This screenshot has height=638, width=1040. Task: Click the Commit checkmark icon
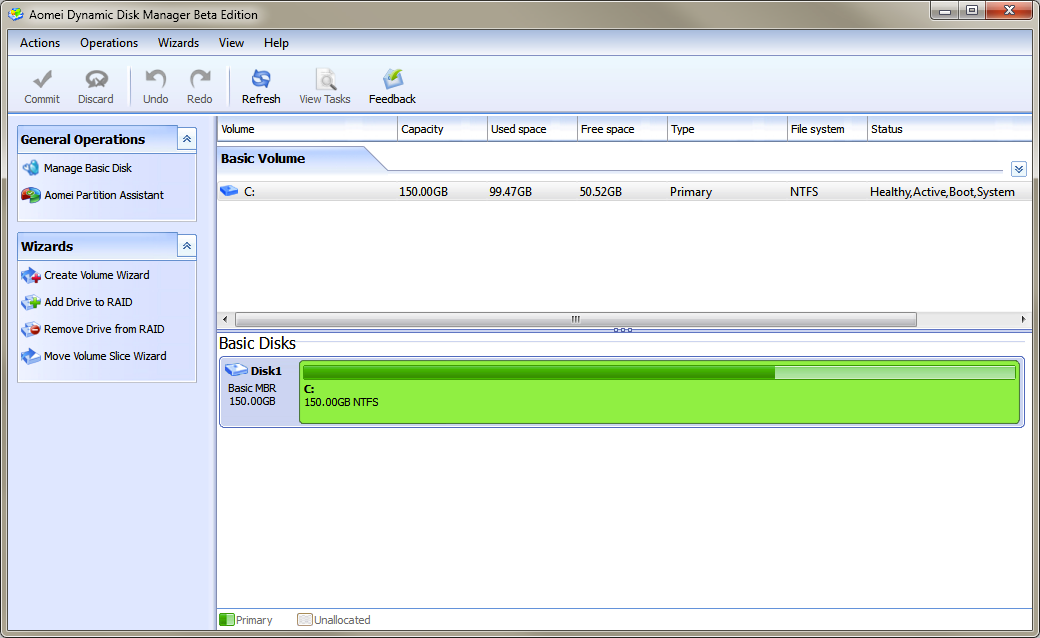(42, 79)
